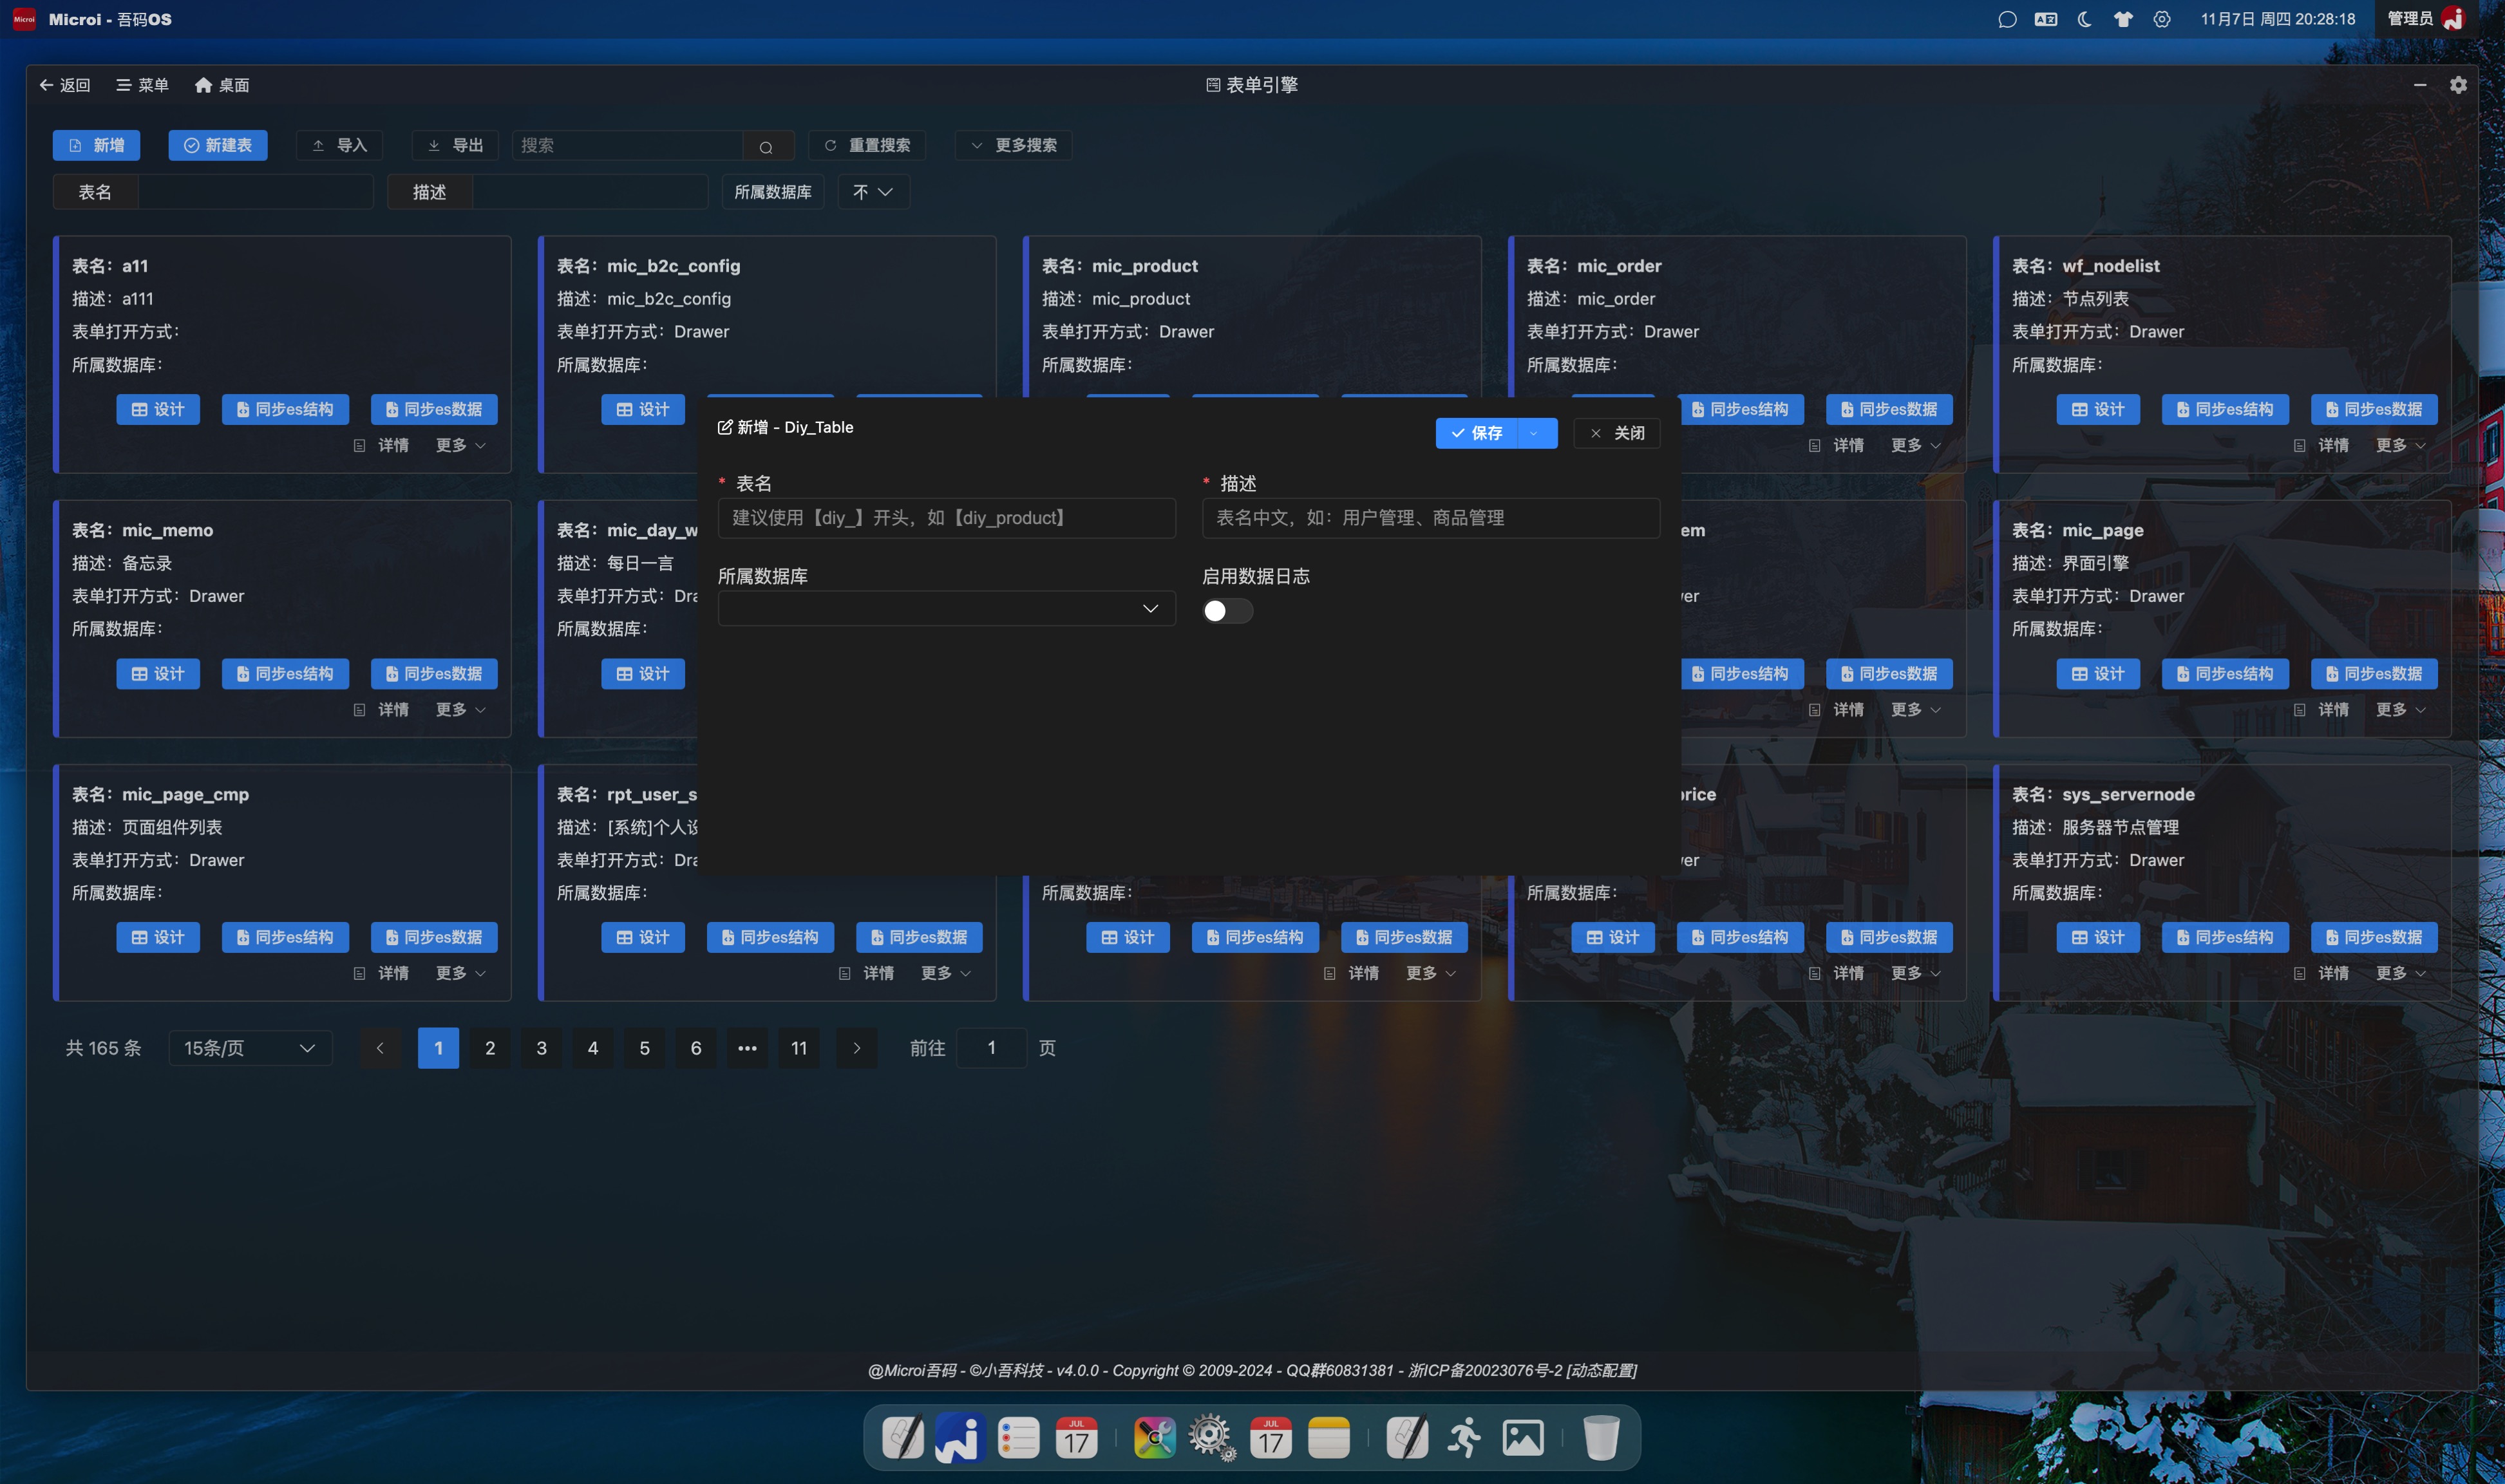Jump to page 3 in pagination
Viewport: 2505px width, 1484px height.
coord(542,1048)
